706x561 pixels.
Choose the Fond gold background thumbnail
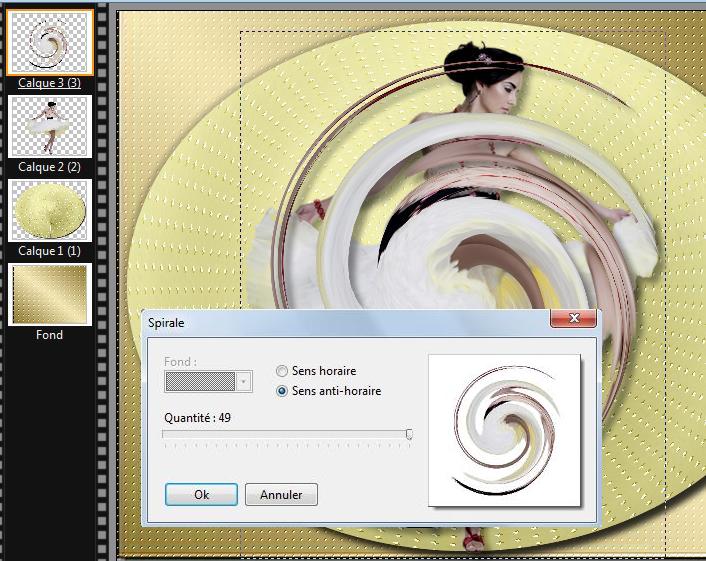pos(50,294)
